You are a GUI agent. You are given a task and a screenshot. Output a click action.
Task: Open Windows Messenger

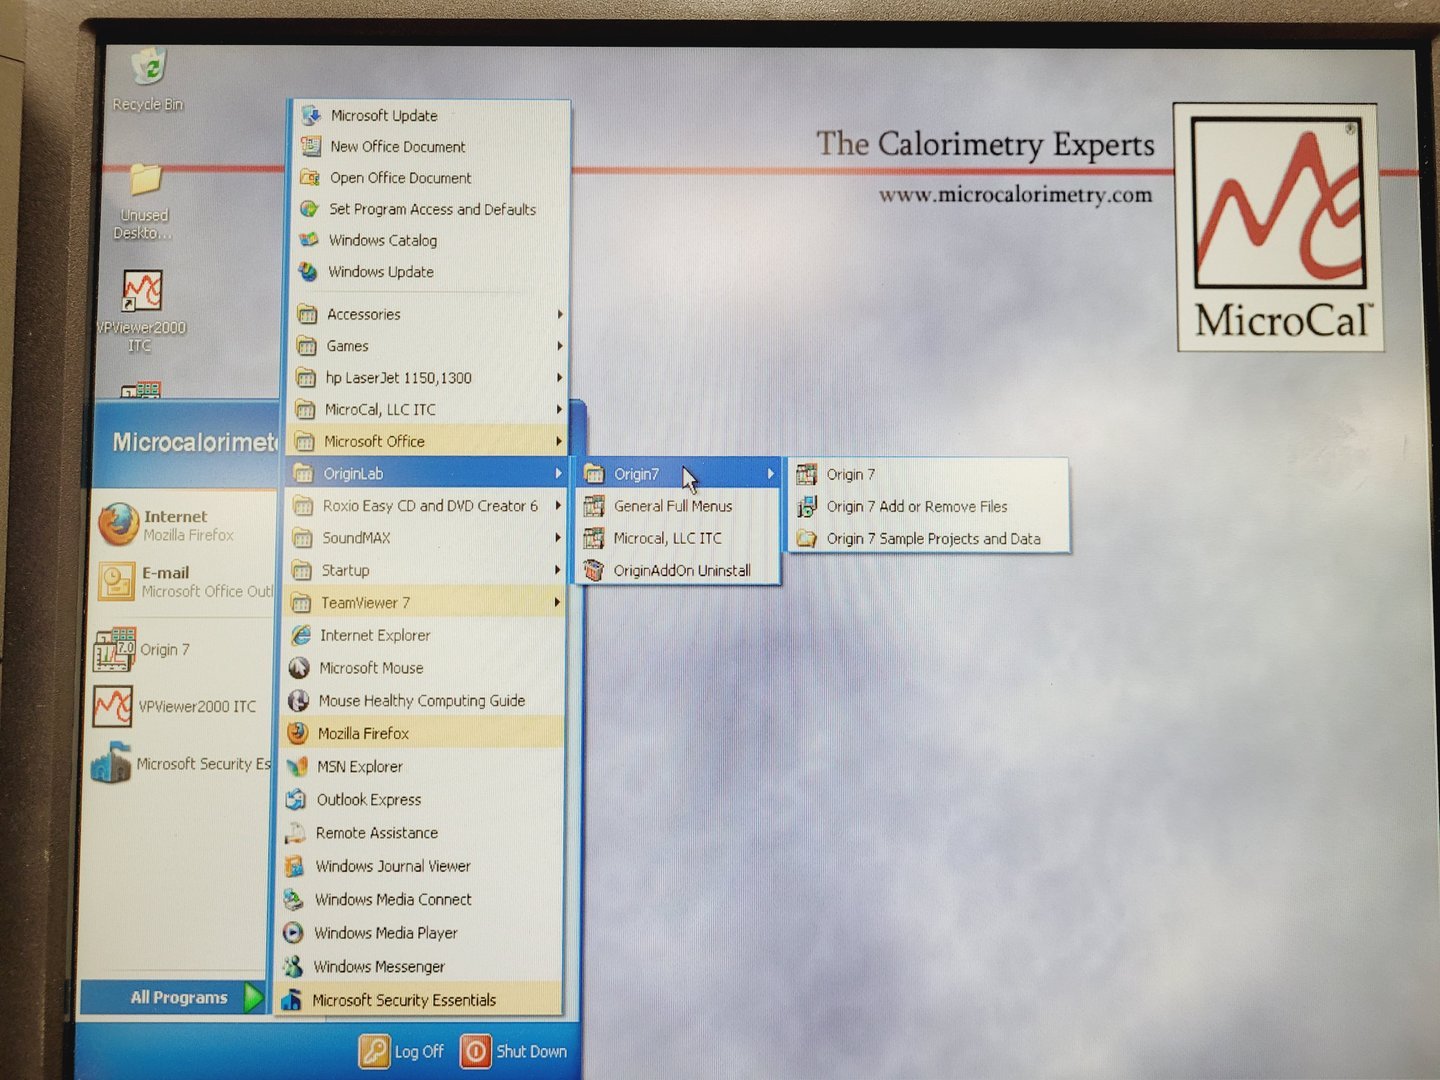click(380, 966)
